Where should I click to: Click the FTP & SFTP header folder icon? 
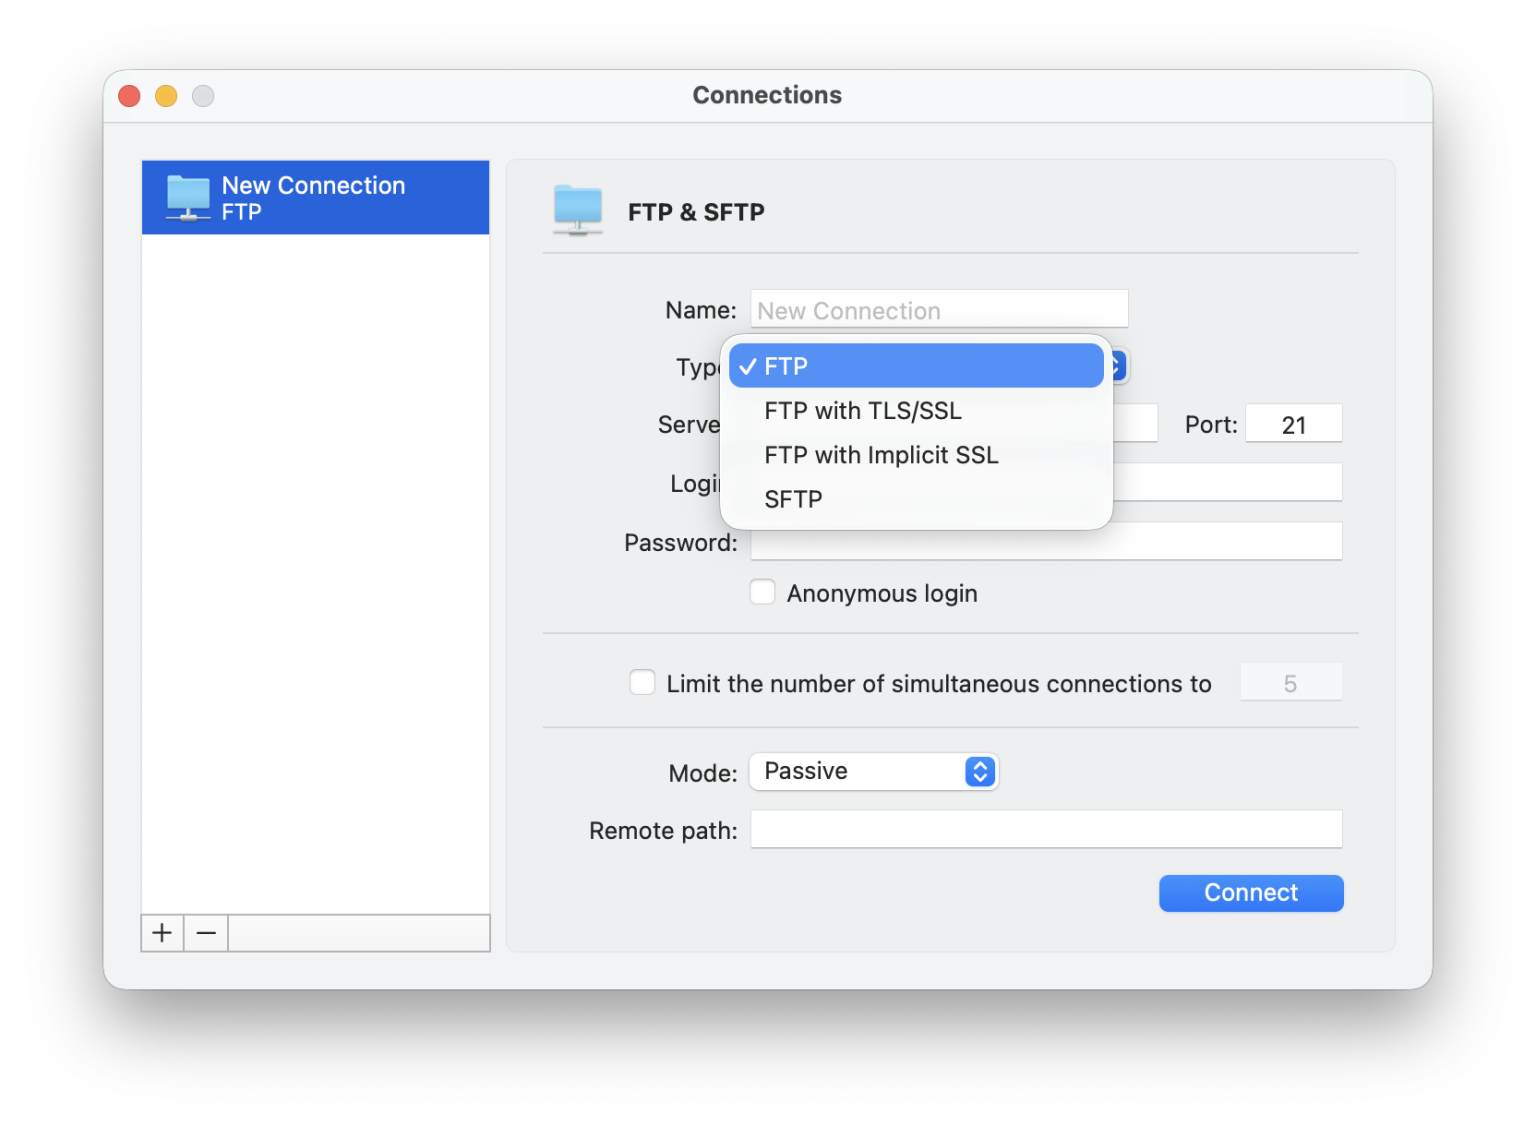(578, 210)
